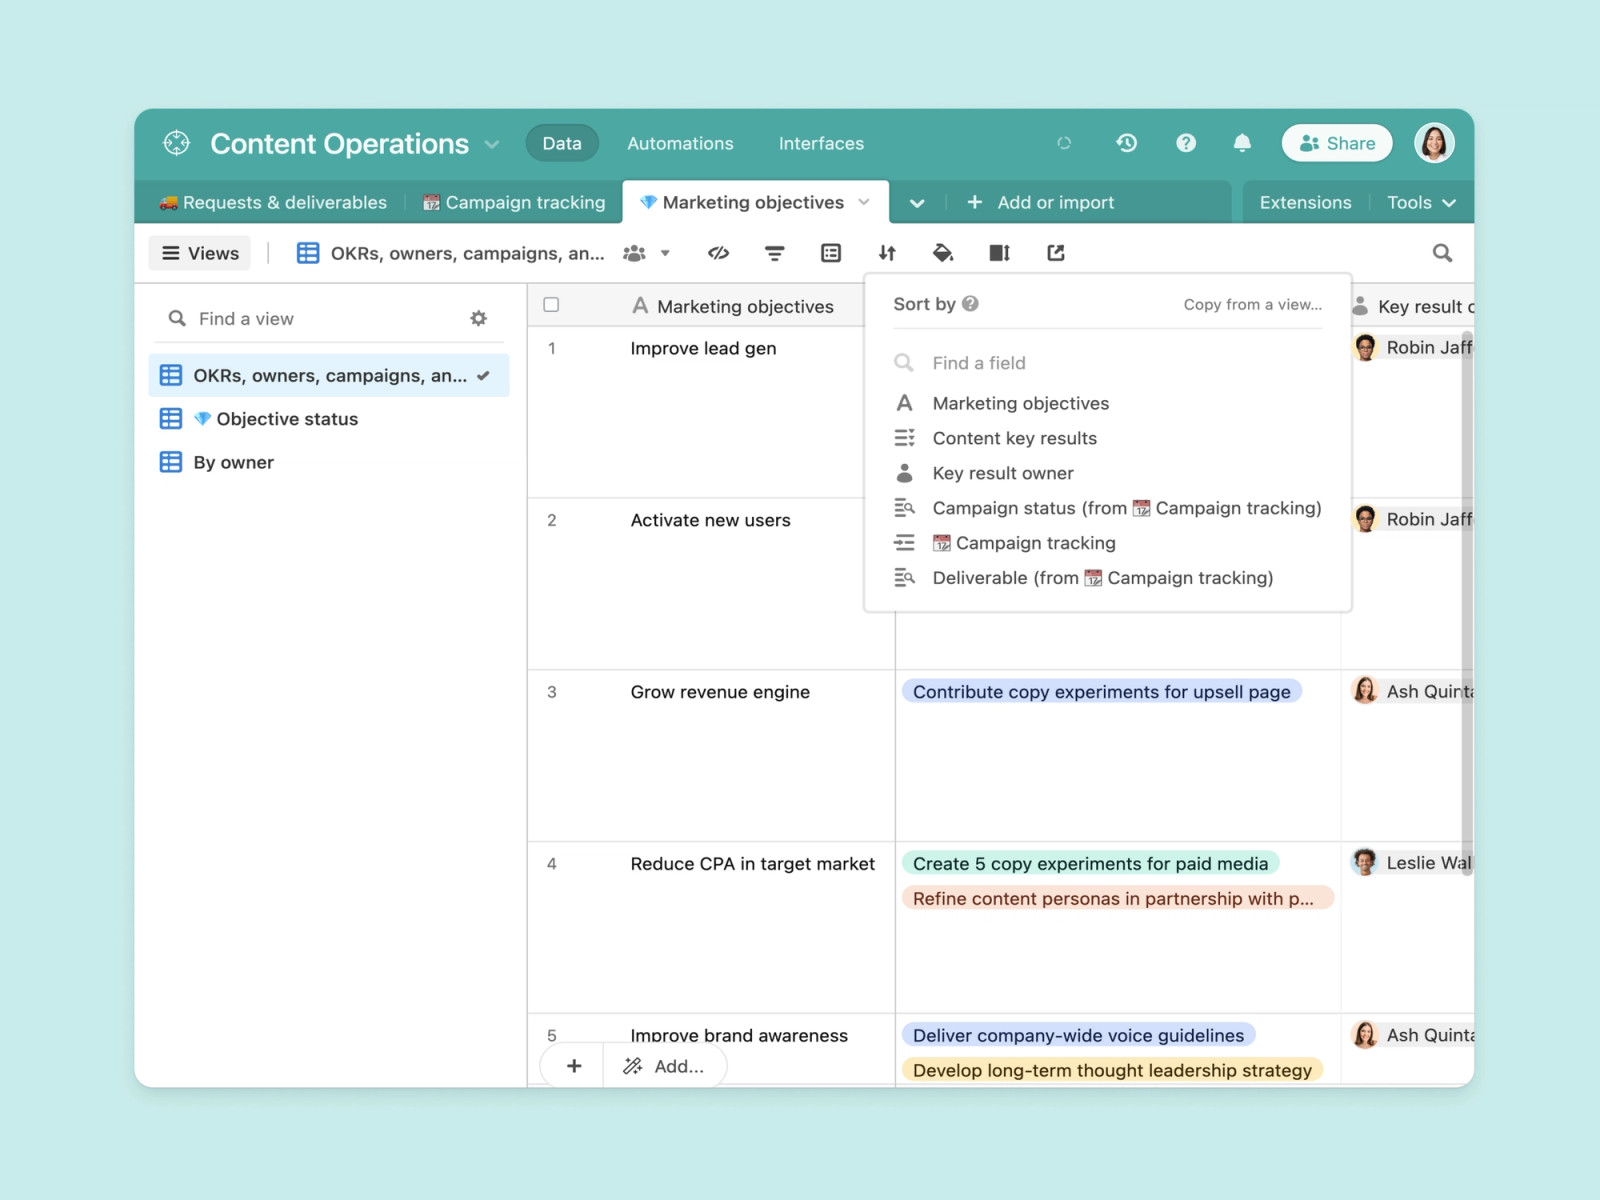Viewport: 1600px width, 1200px height.
Task: Sort by Campaign status lookup field
Action: (1107, 508)
